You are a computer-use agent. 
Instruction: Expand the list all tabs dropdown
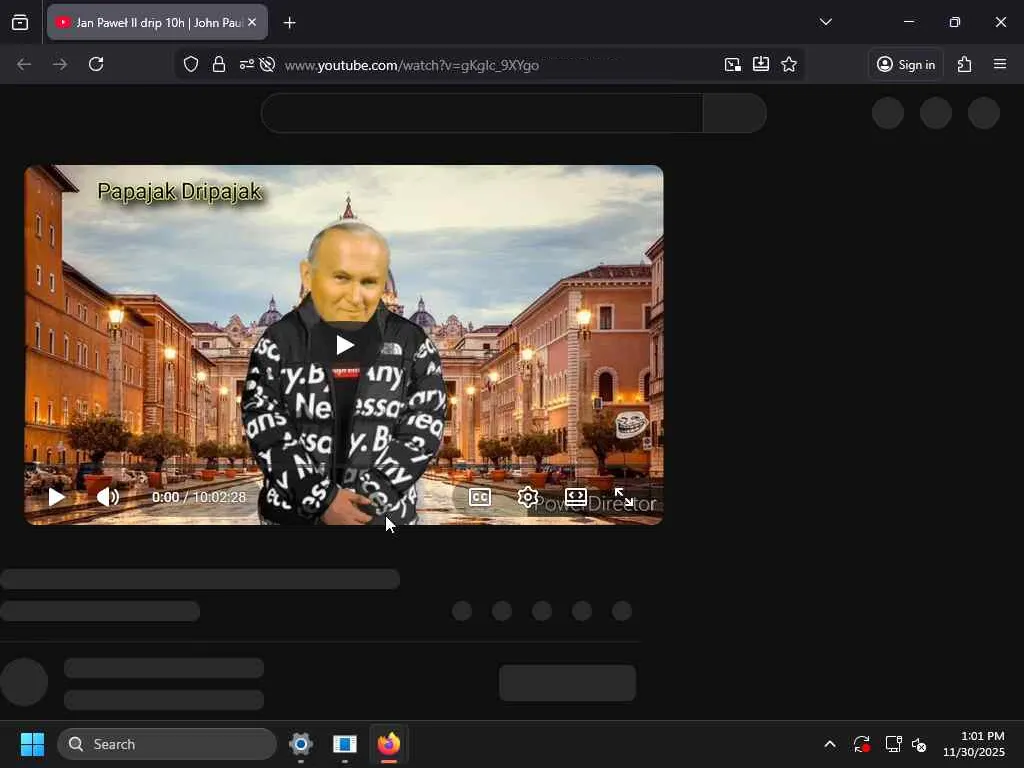pyautogui.click(x=825, y=22)
